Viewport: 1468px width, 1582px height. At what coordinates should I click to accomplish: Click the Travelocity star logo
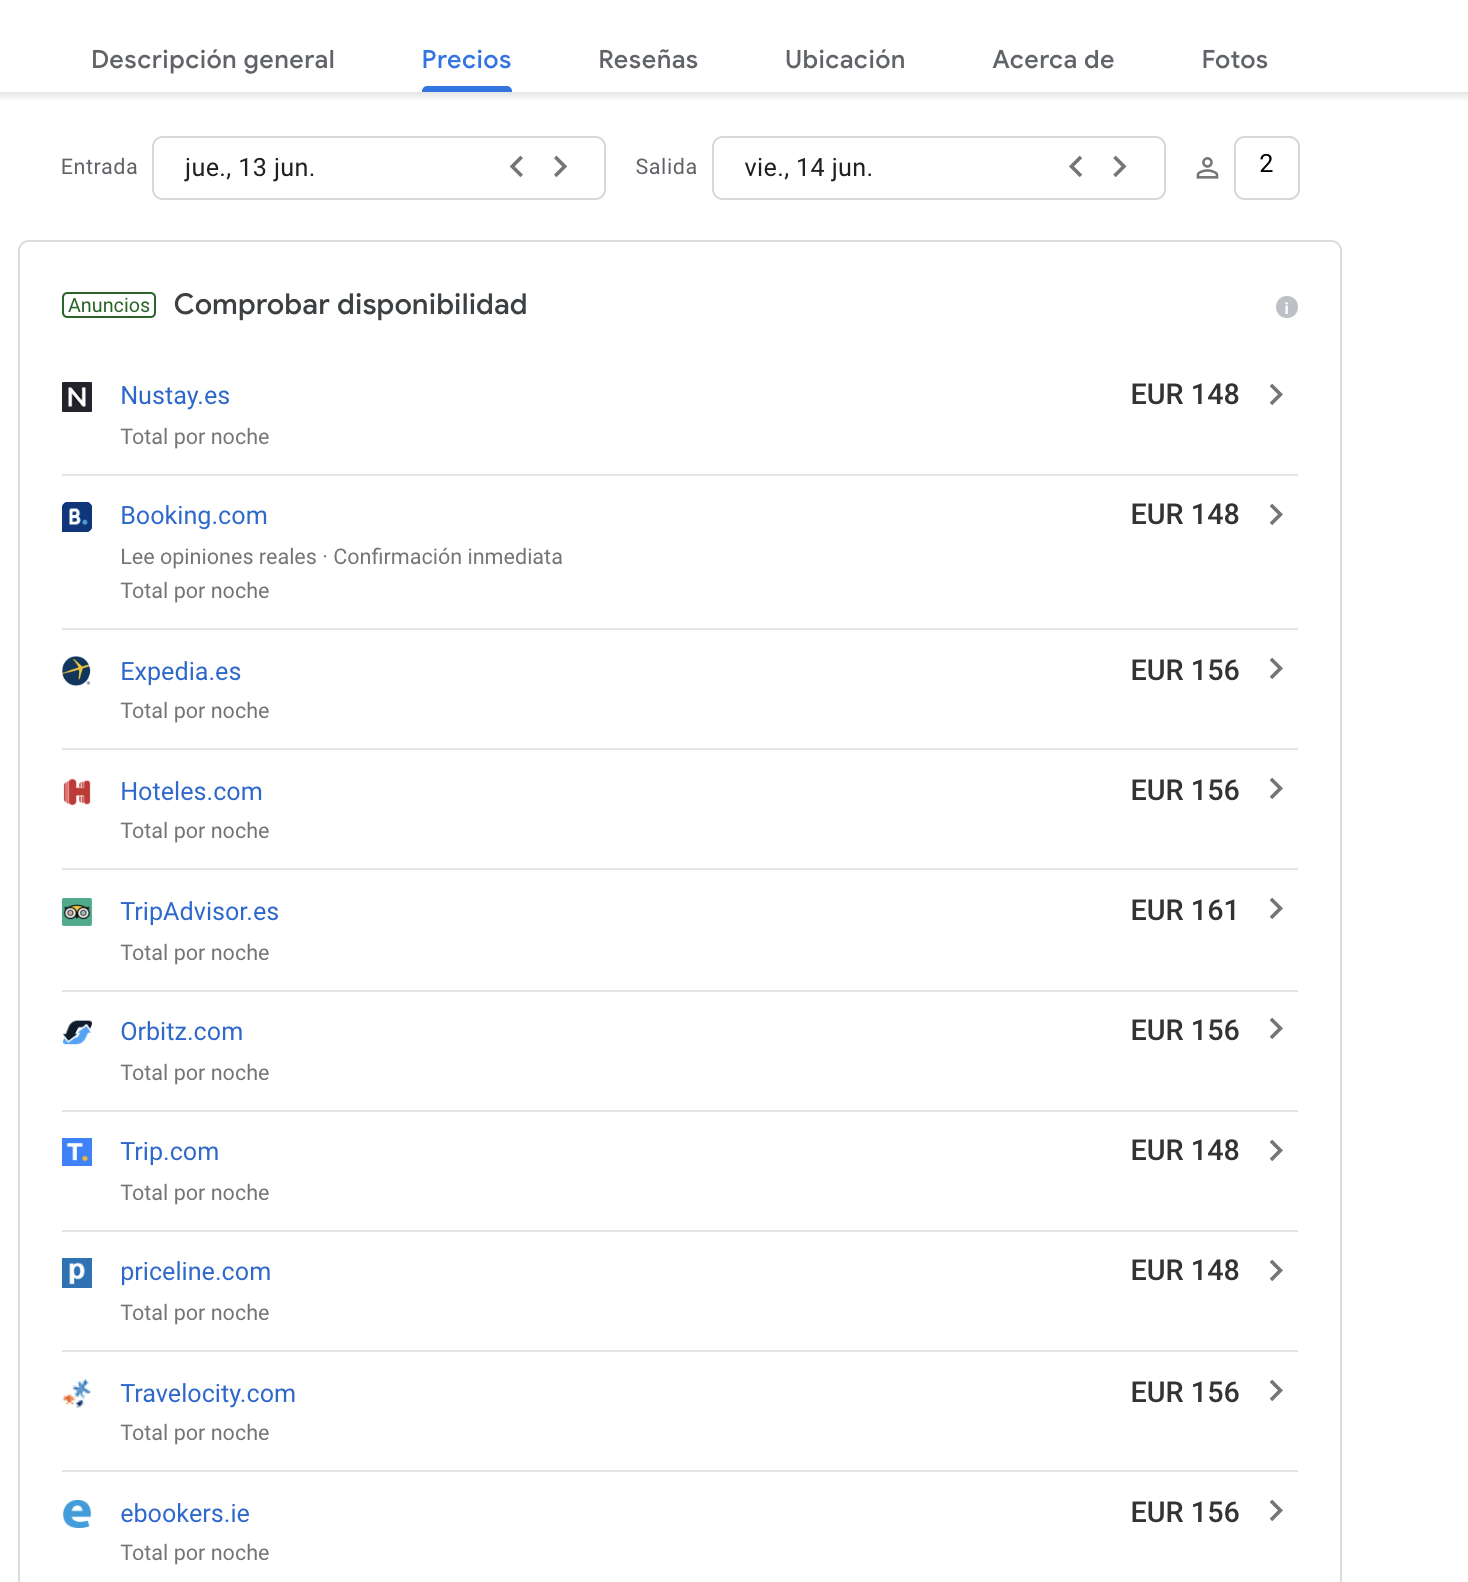coord(77,1393)
